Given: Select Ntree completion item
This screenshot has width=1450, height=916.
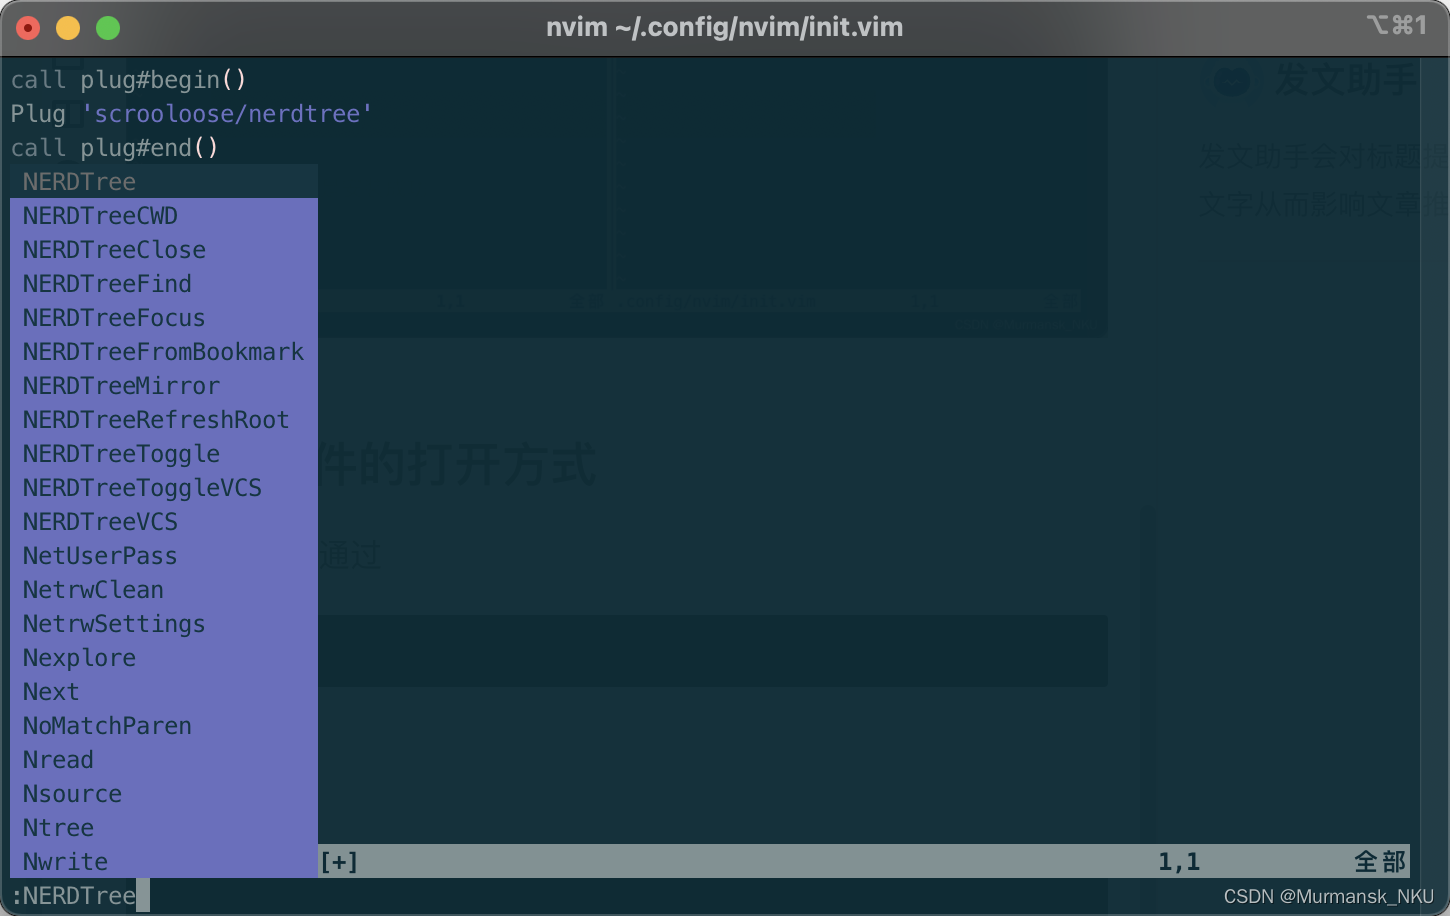Looking at the screenshot, I should pyautogui.click(x=164, y=828).
